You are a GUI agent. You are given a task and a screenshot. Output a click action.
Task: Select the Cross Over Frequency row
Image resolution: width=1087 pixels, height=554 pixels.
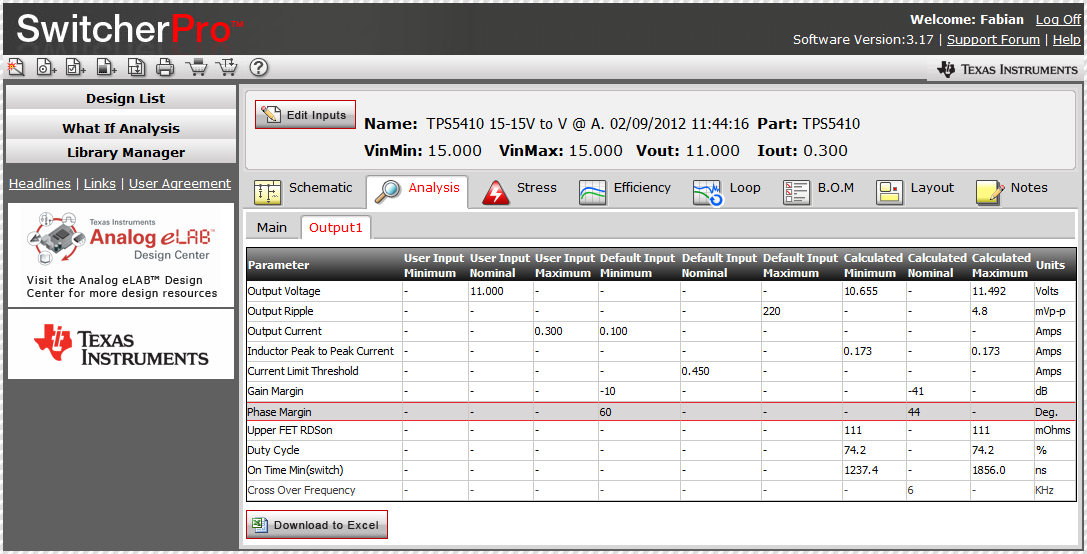[x=661, y=490]
